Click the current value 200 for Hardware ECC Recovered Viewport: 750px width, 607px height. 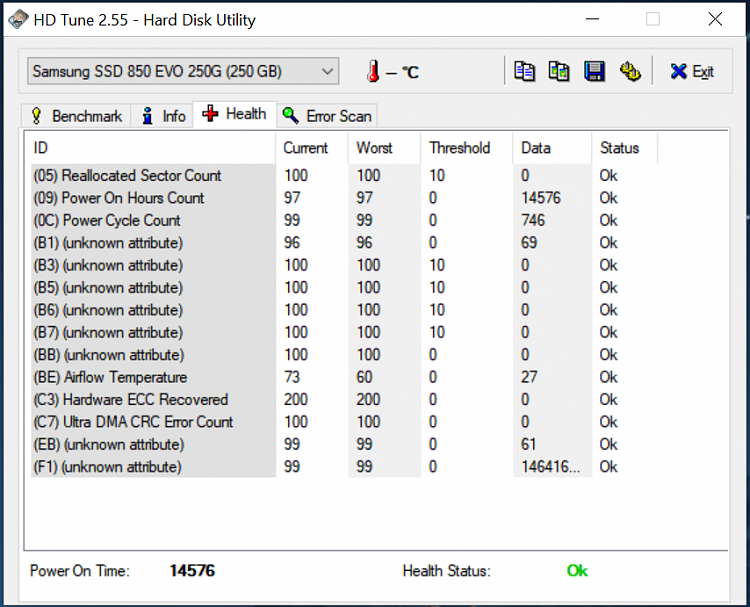[296, 400]
